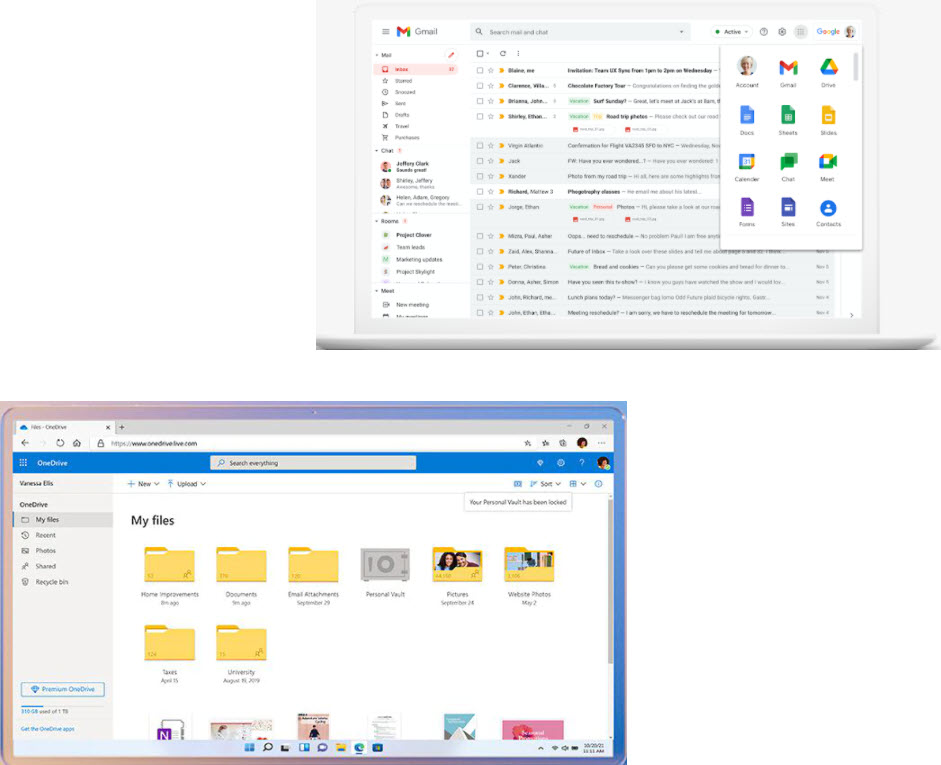Screen dimensions: 941x765
Task: Open the OneDrive help question mark
Action: click(x=582, y=463)
